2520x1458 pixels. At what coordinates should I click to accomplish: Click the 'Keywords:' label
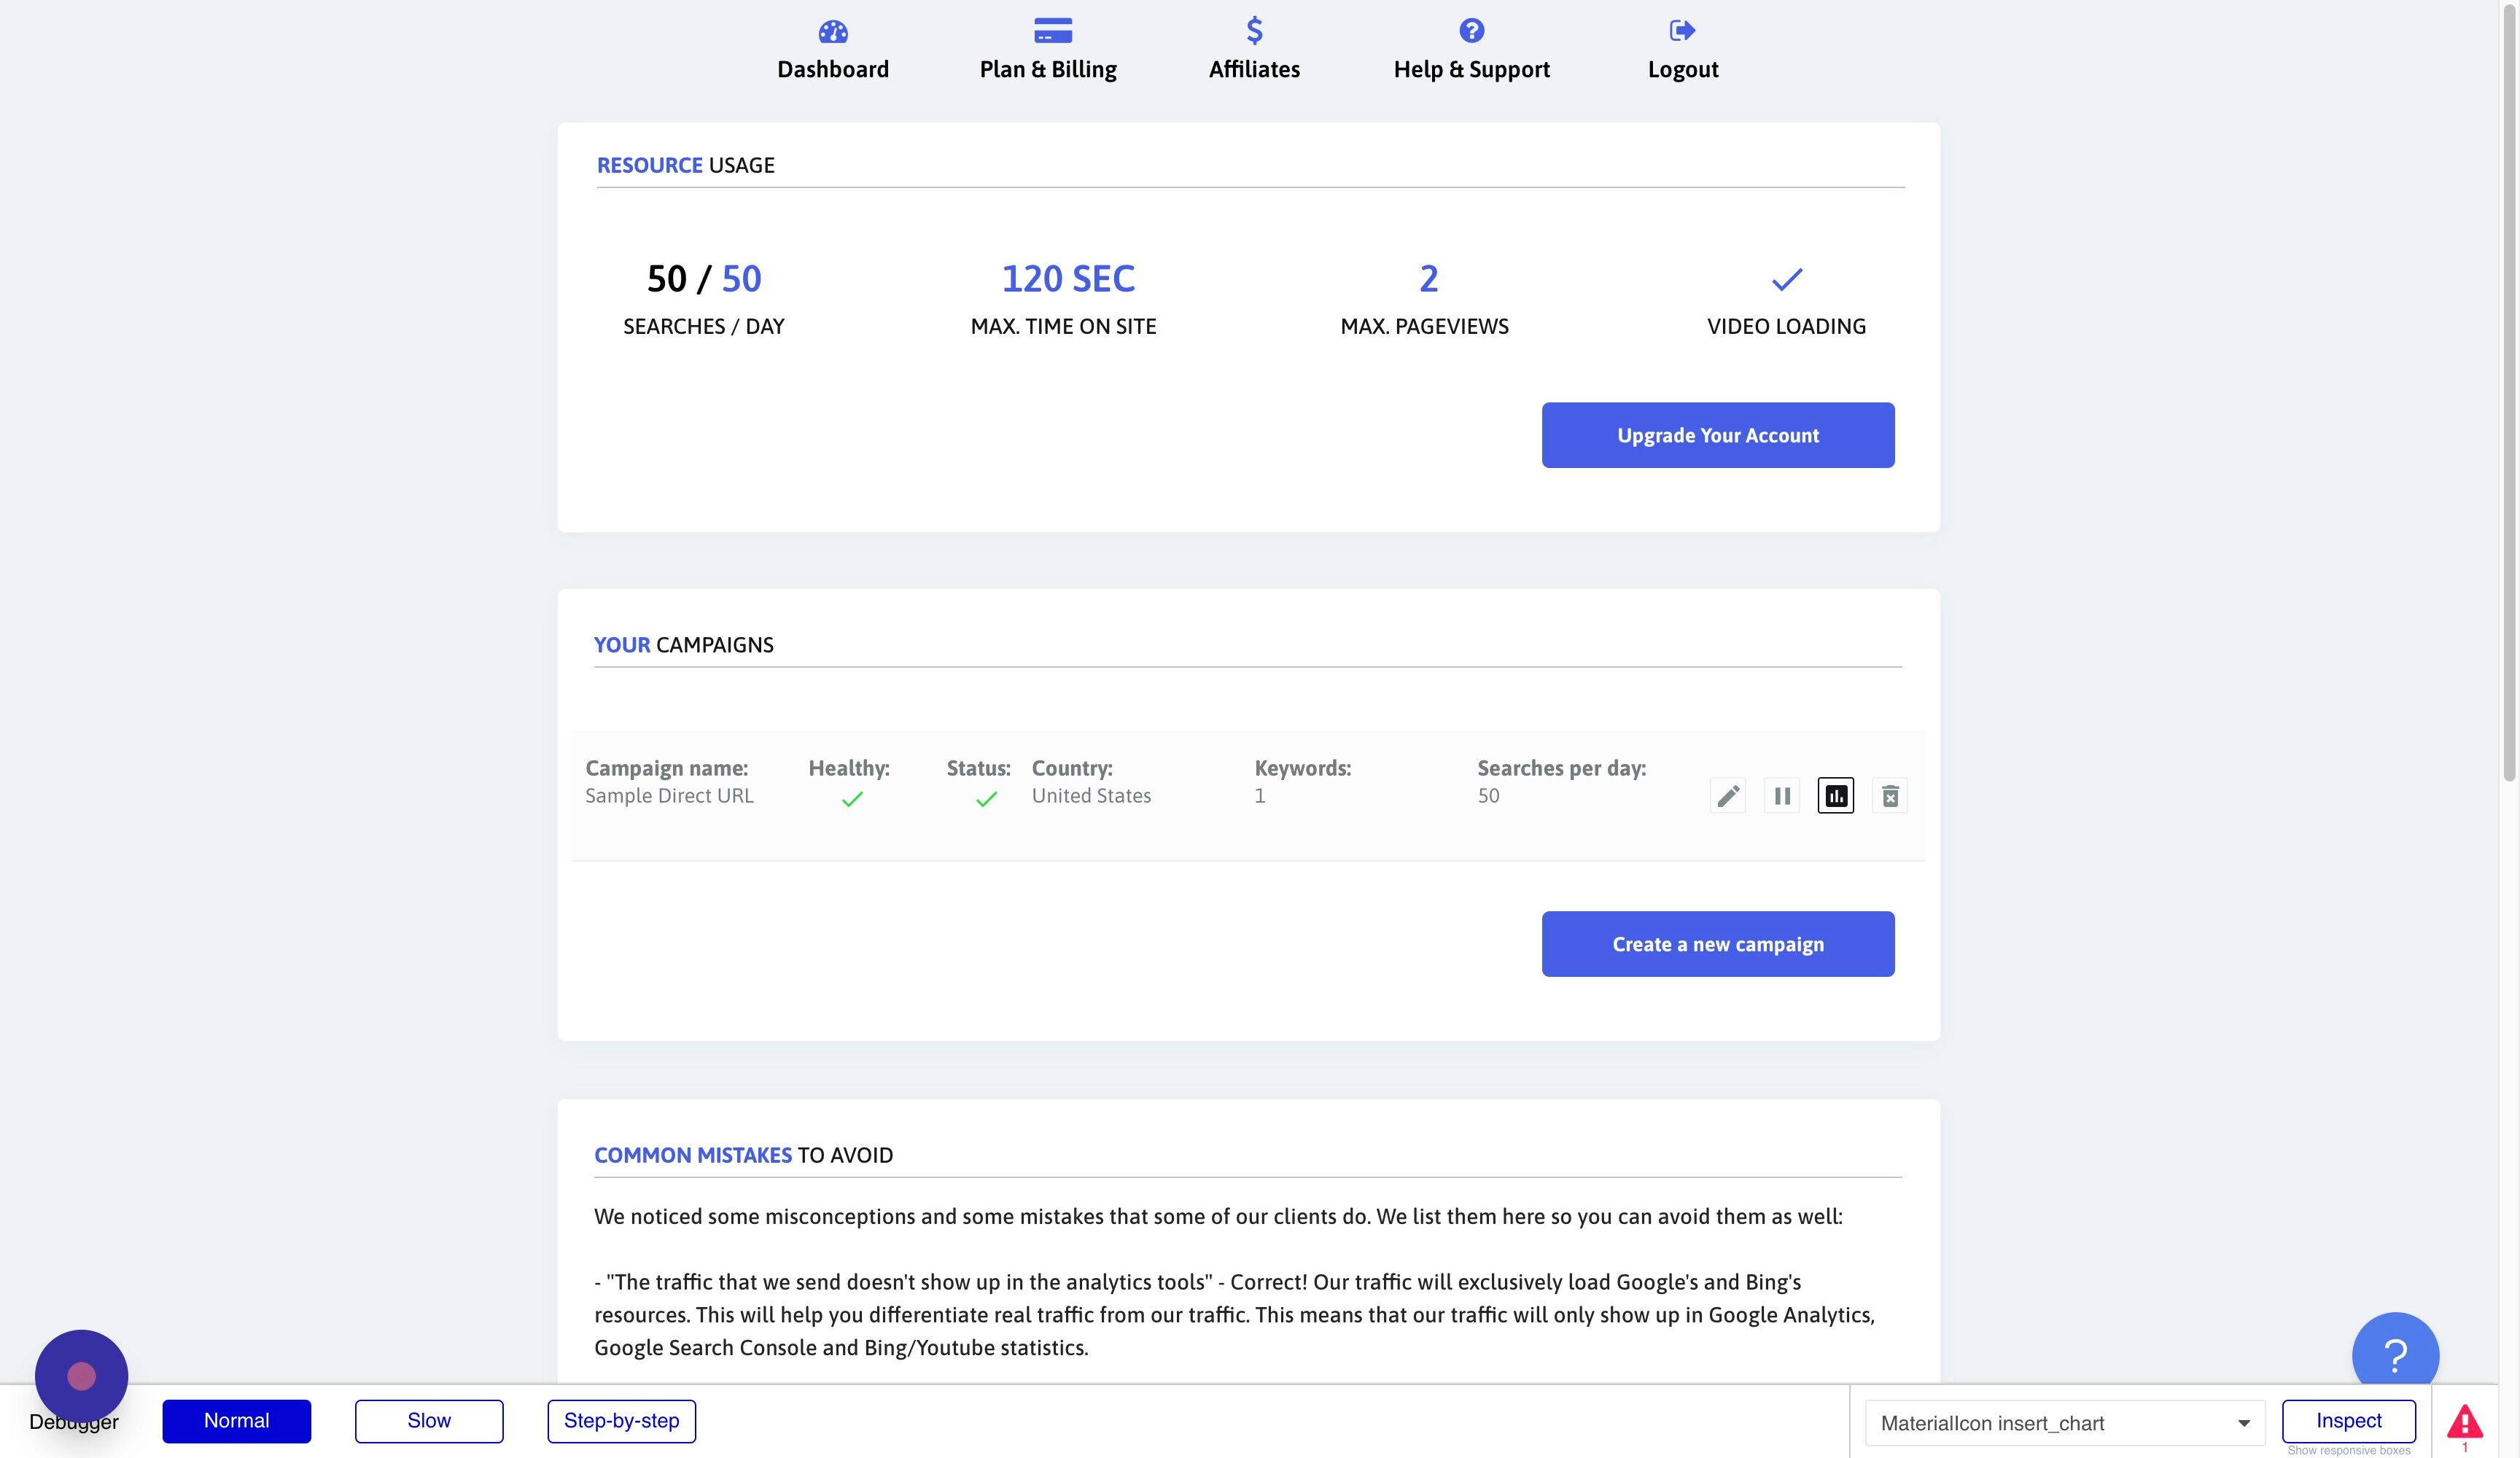click(1302, 768)
